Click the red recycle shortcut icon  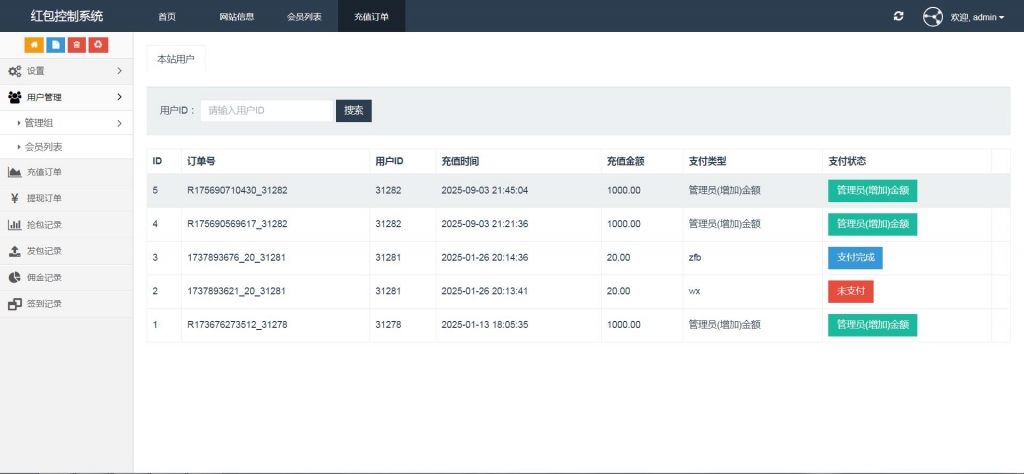pos(98,45)
